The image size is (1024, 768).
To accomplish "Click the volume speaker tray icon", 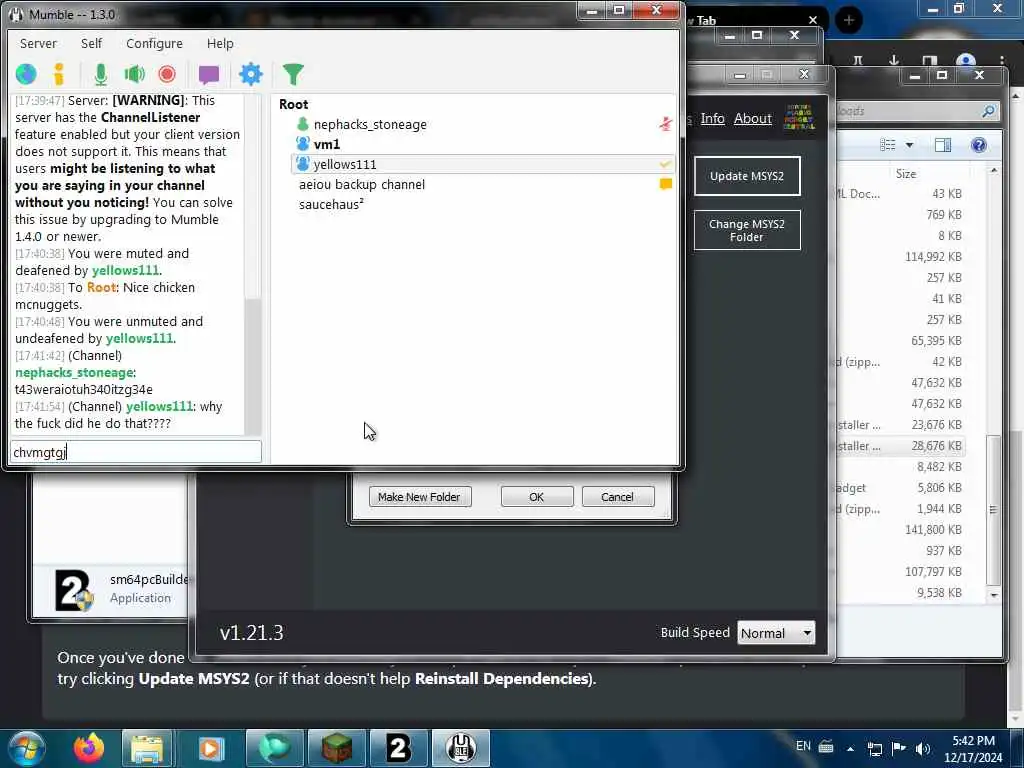I will pos(923,748).
